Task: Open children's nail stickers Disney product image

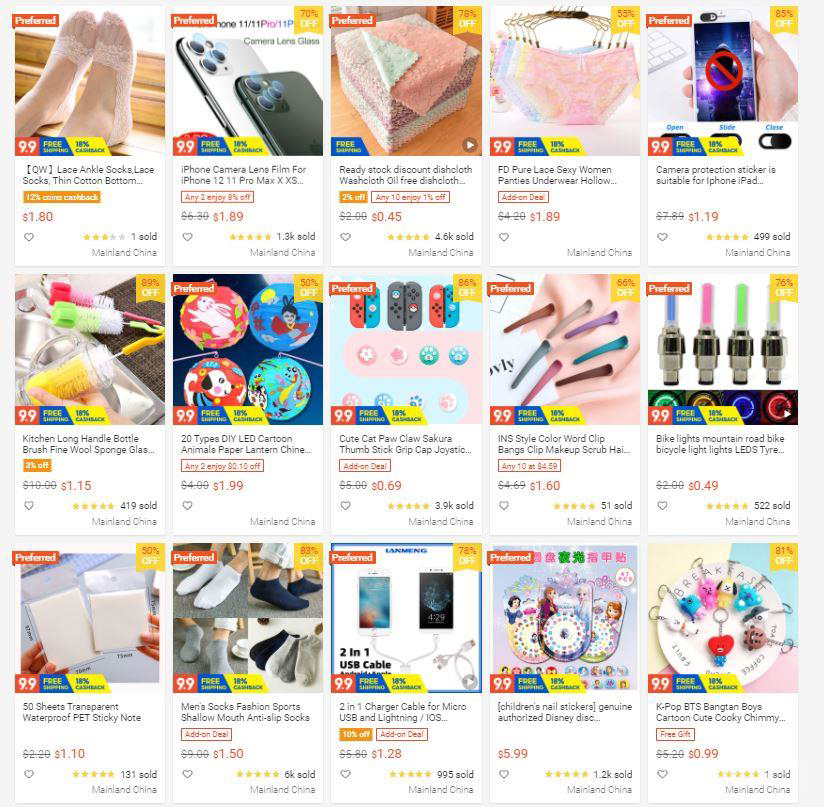Action: 565,618
